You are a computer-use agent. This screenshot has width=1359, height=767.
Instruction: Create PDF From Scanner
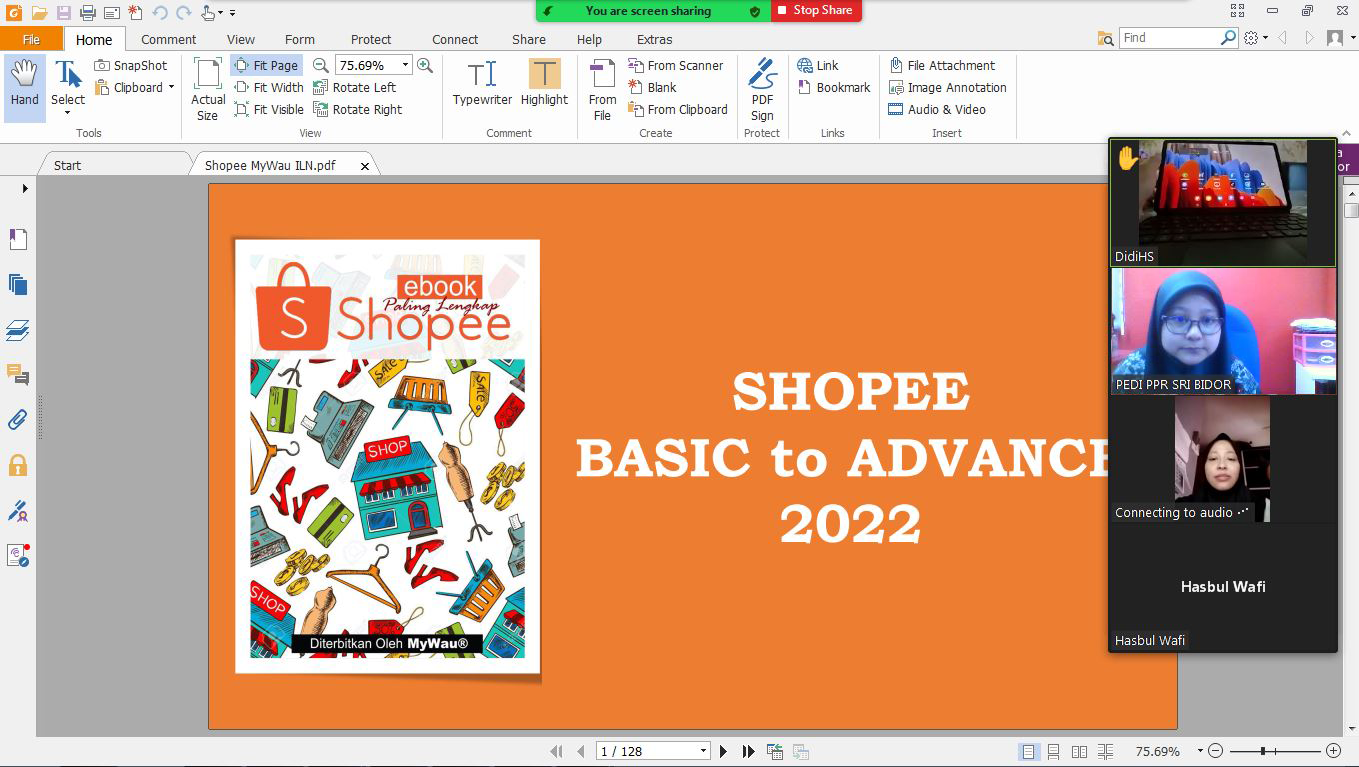pos(675,66)
